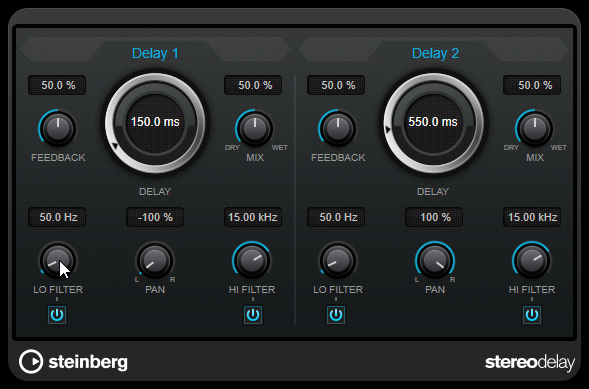Select Delay 1 Mix 50.0 % value field

[x=253, y=85]
